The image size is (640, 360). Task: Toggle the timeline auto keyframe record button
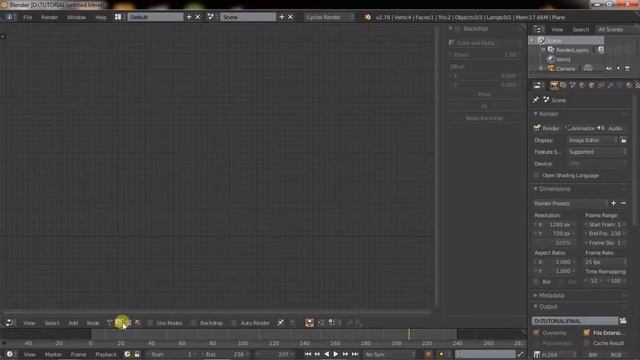click(428, 354)
